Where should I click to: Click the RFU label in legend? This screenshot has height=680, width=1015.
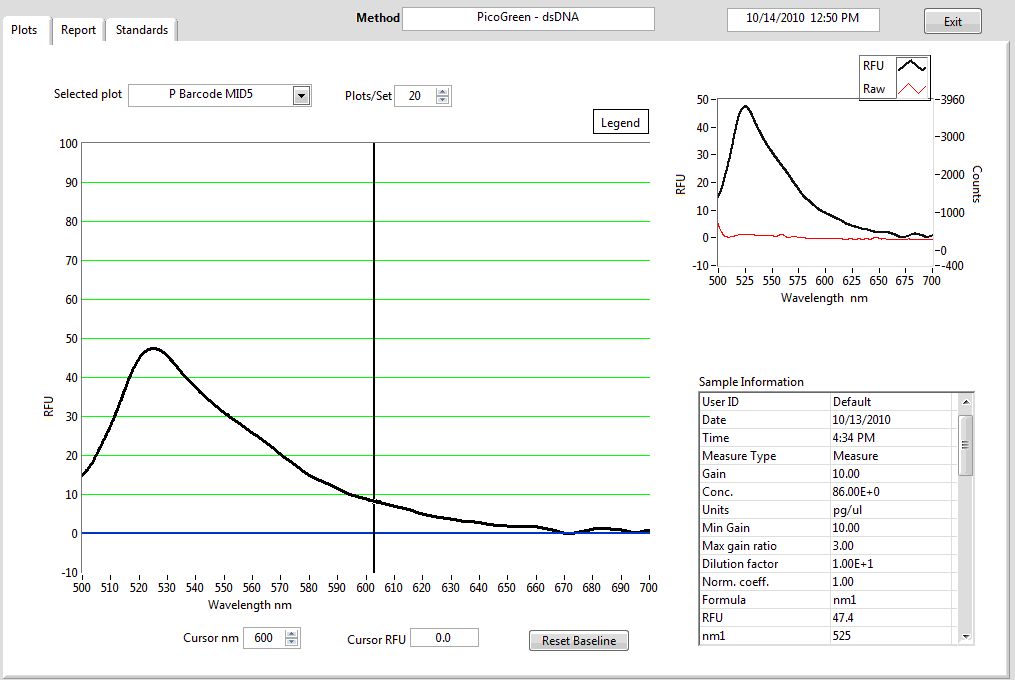(x=873, y=65)
